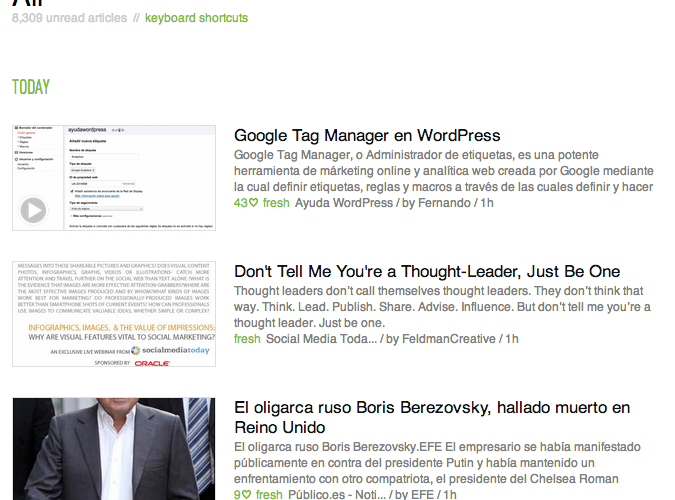This screenshot has width=675, height=500.
Task: Click the 8,309 unread articles count
Action: coord(68,18)
